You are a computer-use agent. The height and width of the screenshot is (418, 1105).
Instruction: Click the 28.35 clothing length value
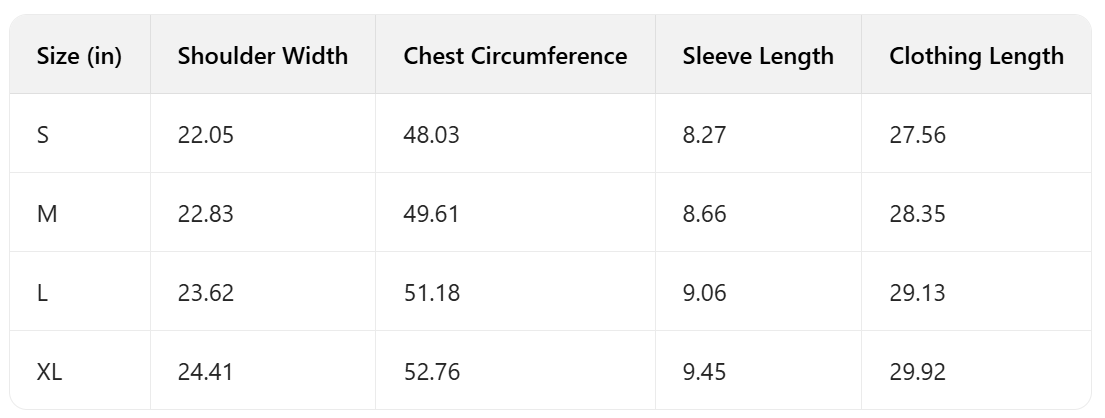(917, 214)
